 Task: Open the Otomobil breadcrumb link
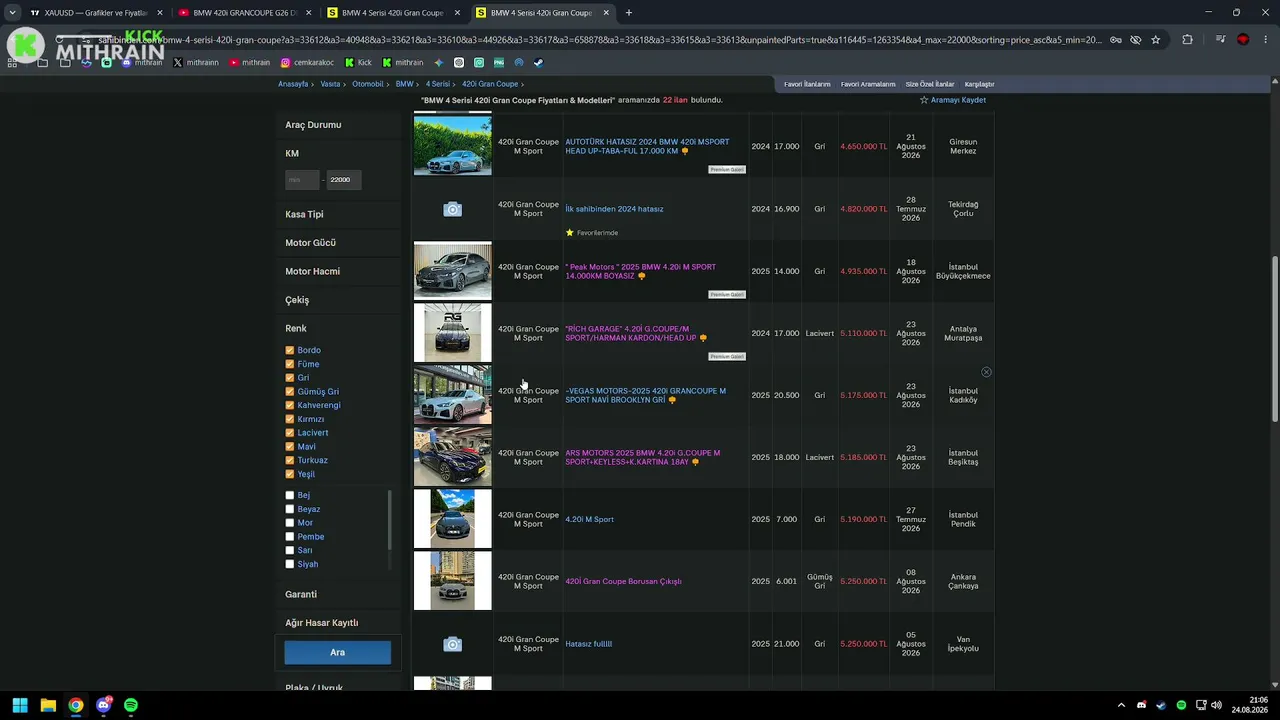click(x=368, y=84)
